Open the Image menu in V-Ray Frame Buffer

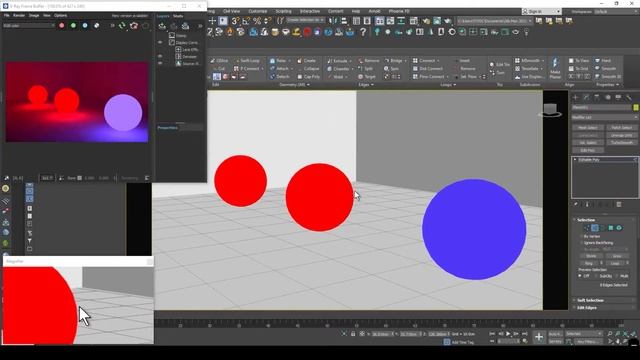tap(34, 16)
